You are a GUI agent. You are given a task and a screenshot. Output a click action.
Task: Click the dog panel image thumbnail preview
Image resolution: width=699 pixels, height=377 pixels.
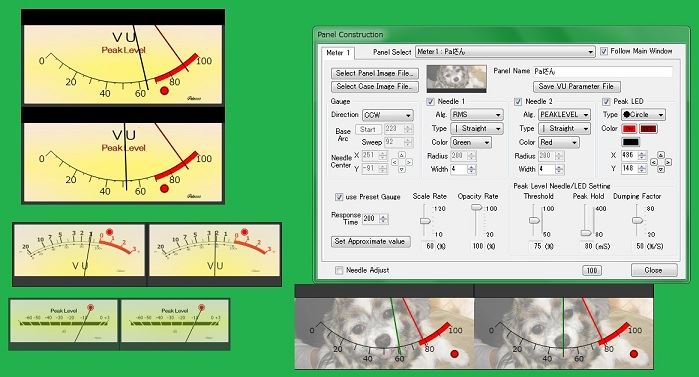coord(456,79)
